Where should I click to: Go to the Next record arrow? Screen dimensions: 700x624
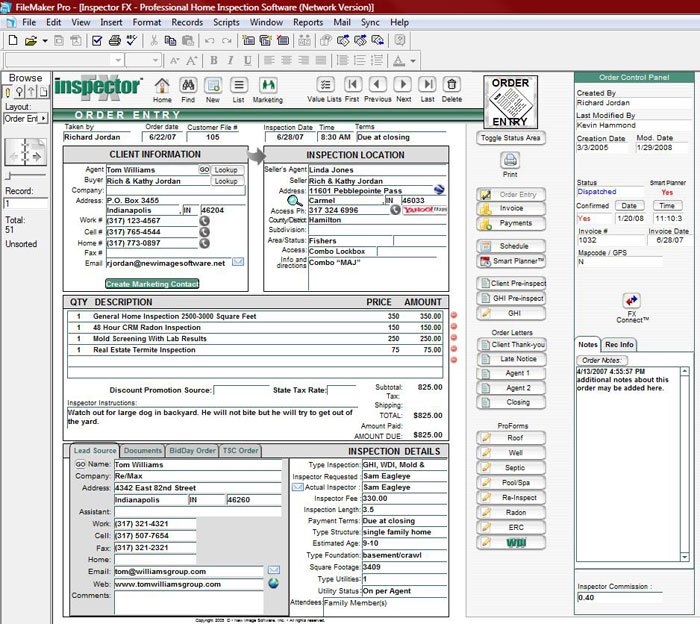(403, 86)
